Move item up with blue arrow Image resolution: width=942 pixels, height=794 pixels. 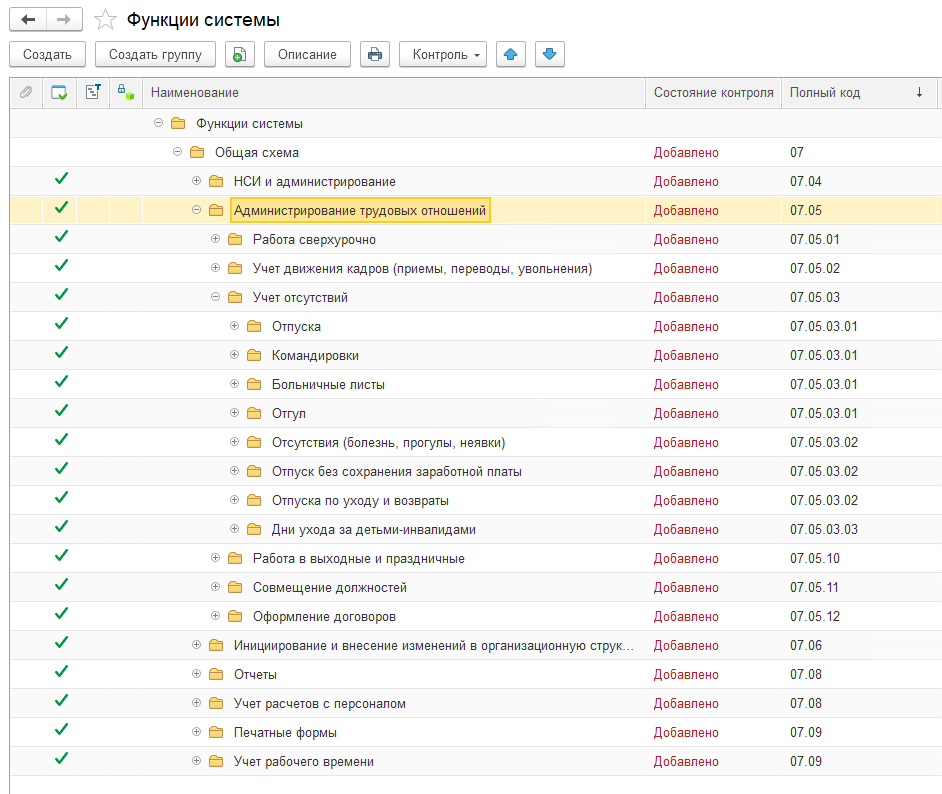click(510, 54)
